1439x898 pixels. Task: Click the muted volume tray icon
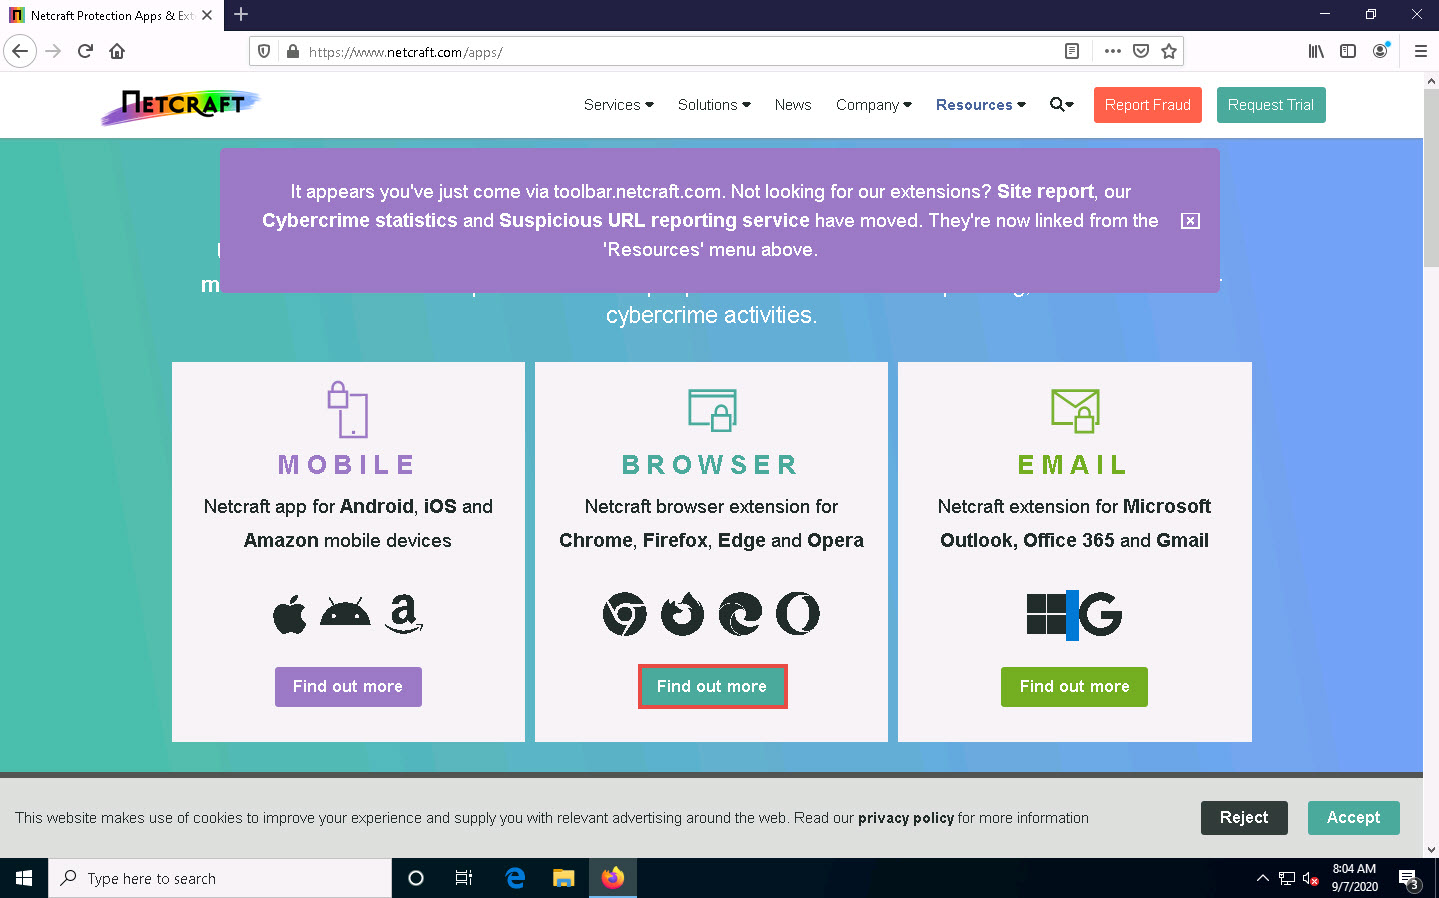(x=1310, y=879)
